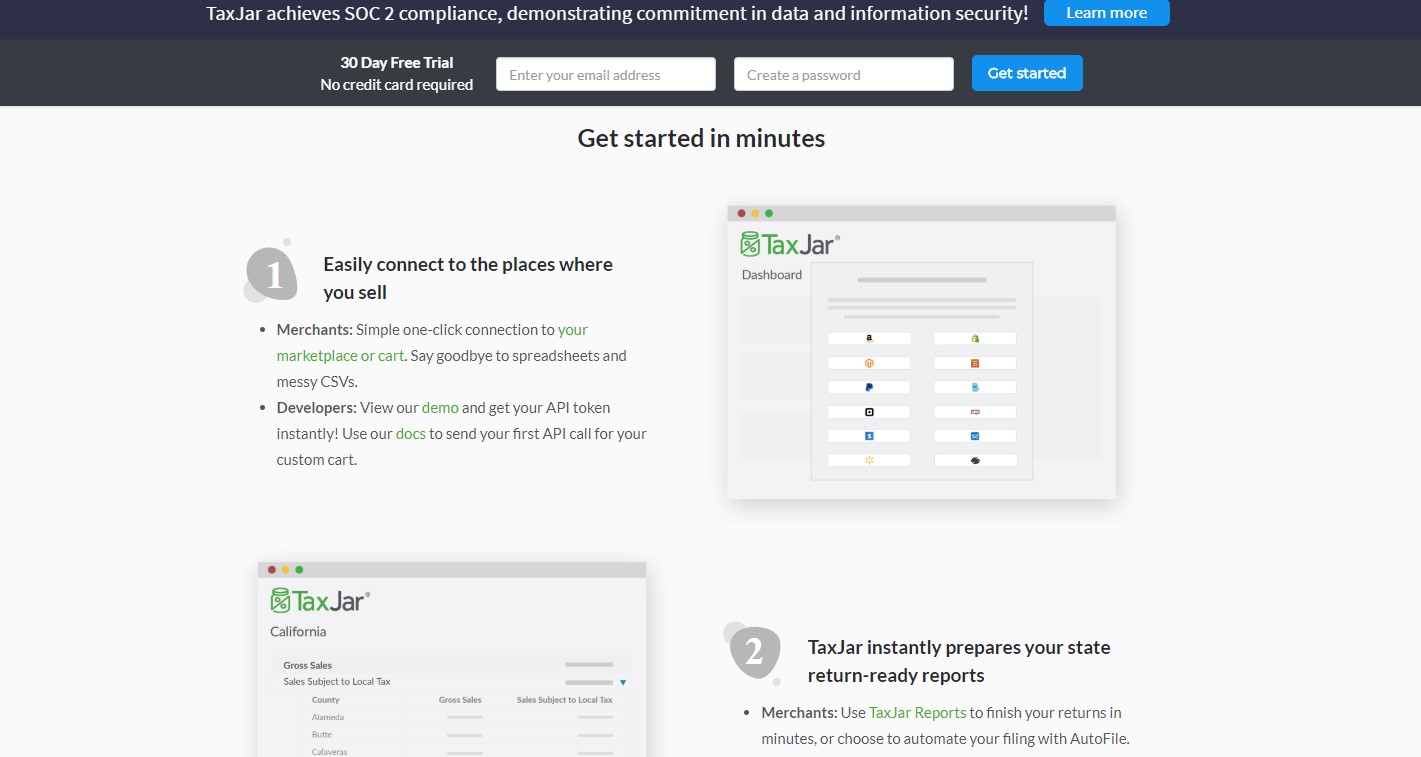Viewport: 1421px width, 757px height.
Task: Click the Walmart spark icon tile
Action: pyautogui.click(x=869, y=460)
